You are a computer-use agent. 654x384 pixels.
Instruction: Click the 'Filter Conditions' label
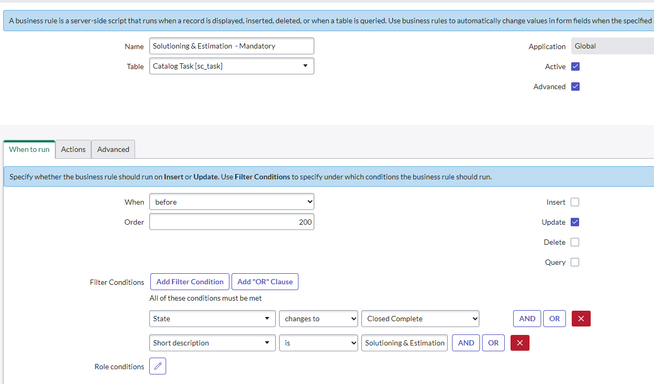(x=117, y=282)
